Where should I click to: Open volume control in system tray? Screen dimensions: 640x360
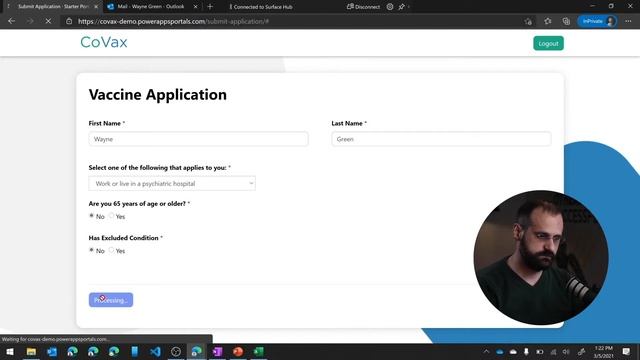click(566, 351)
